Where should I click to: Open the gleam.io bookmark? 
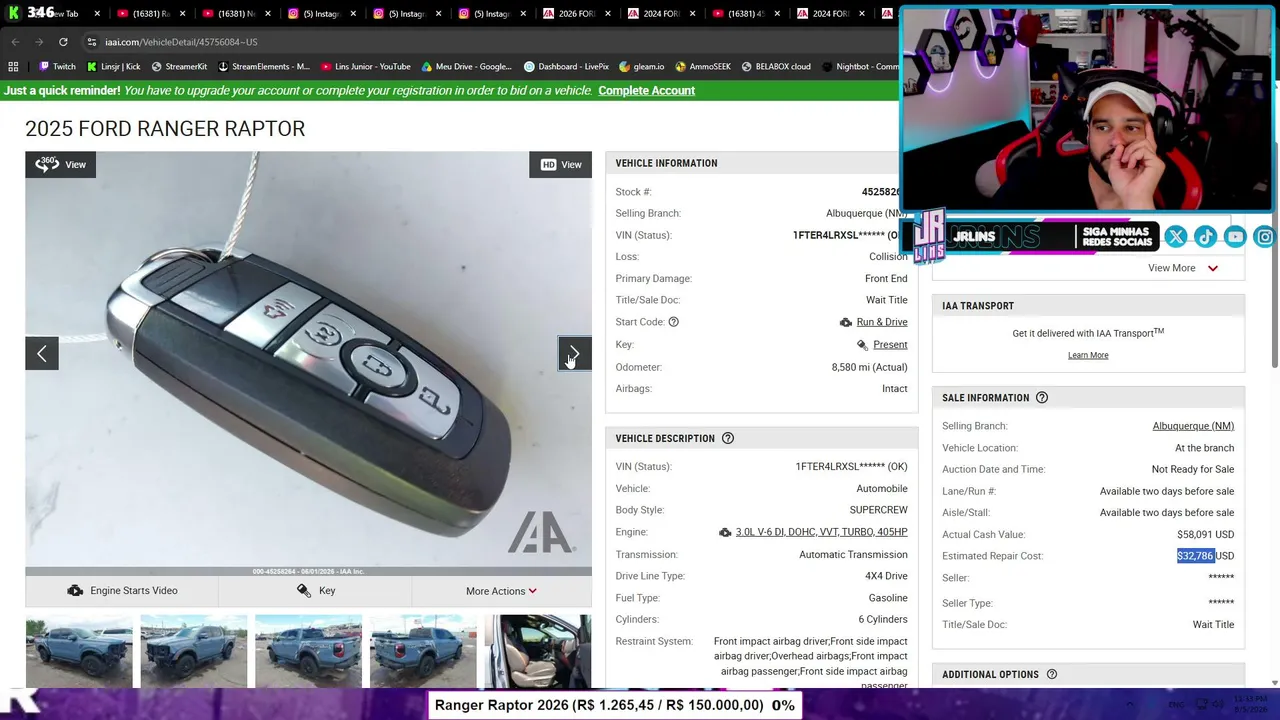[641, 67]
